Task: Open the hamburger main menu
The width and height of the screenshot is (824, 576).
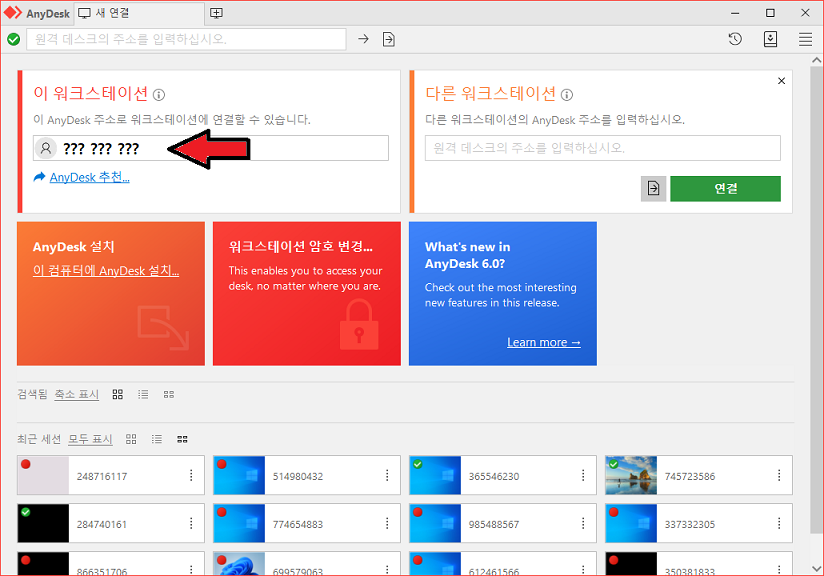Action: pos(805,39)
